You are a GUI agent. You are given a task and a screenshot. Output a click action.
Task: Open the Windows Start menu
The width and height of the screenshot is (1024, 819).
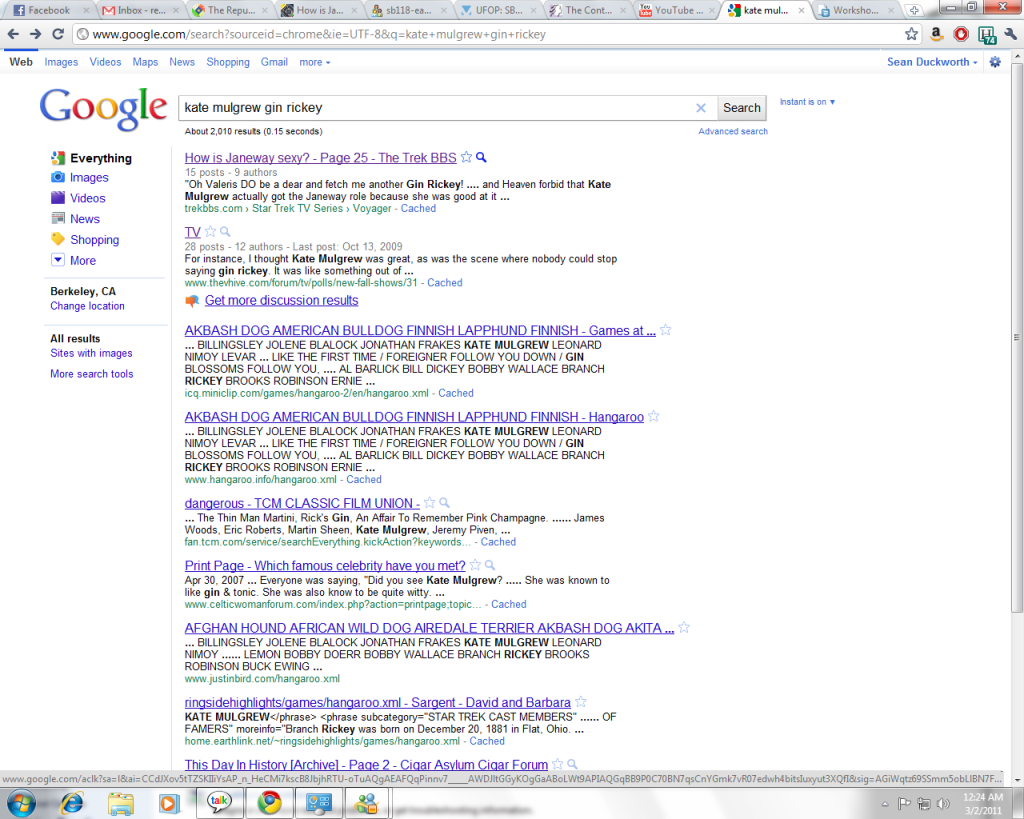coord(20,803)
